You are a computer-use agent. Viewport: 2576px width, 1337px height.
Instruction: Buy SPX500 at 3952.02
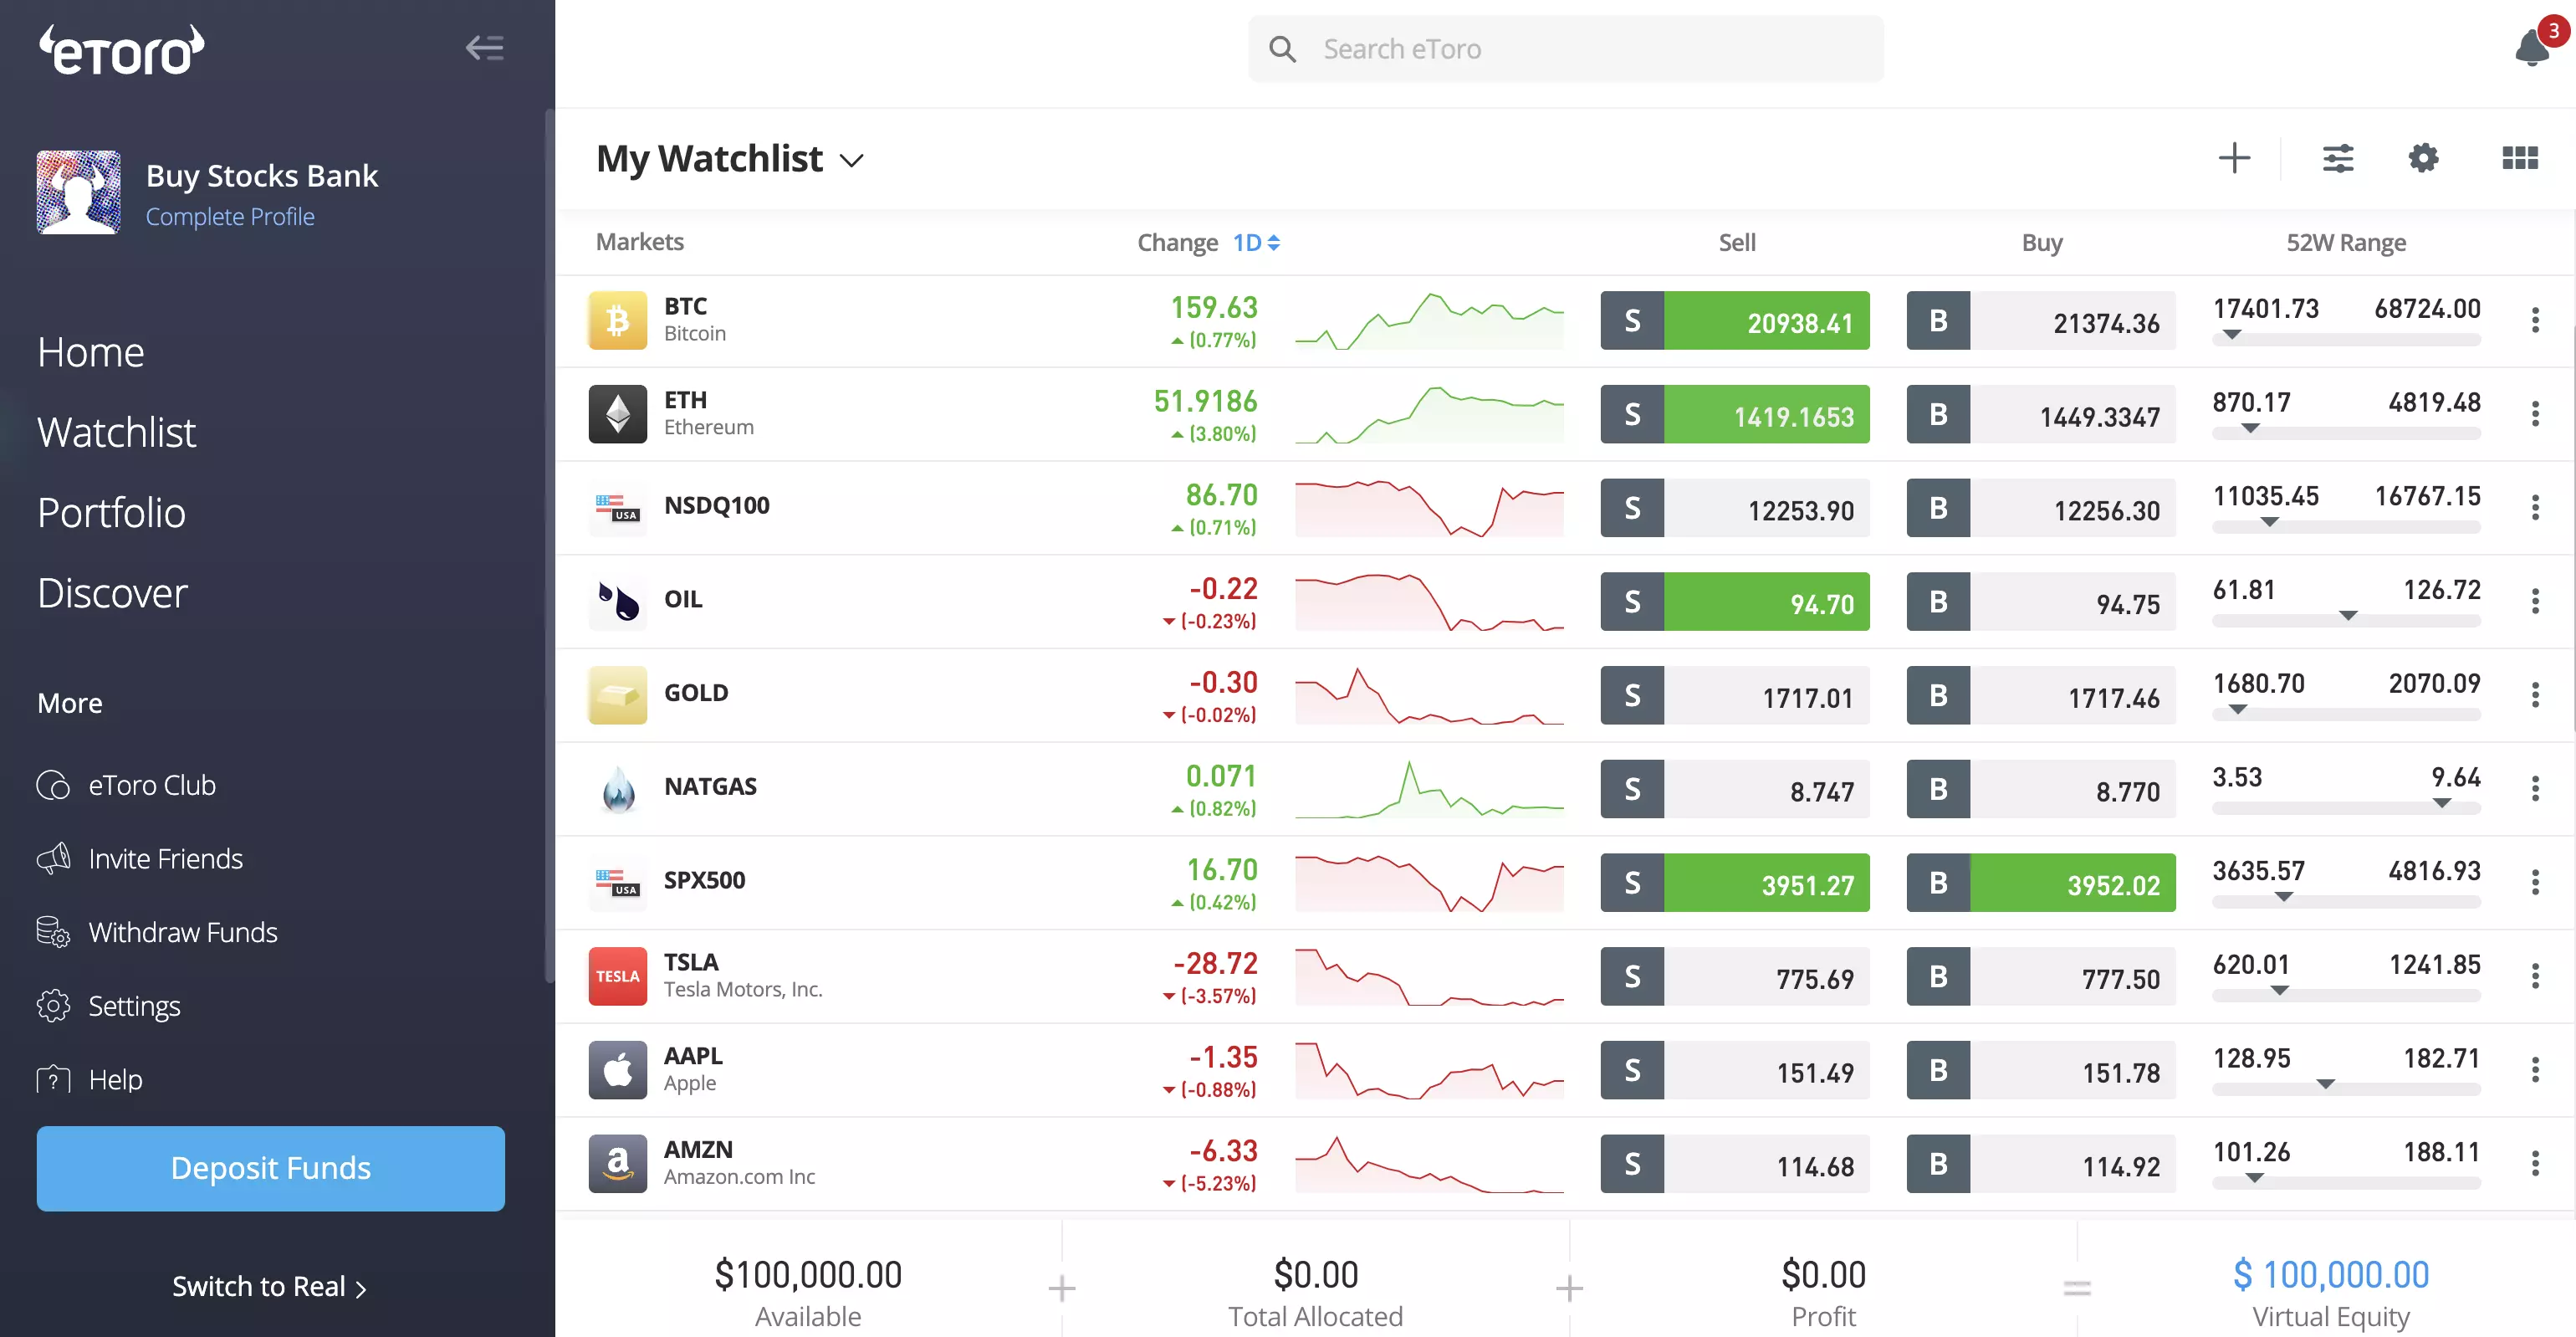(2041, 882)
